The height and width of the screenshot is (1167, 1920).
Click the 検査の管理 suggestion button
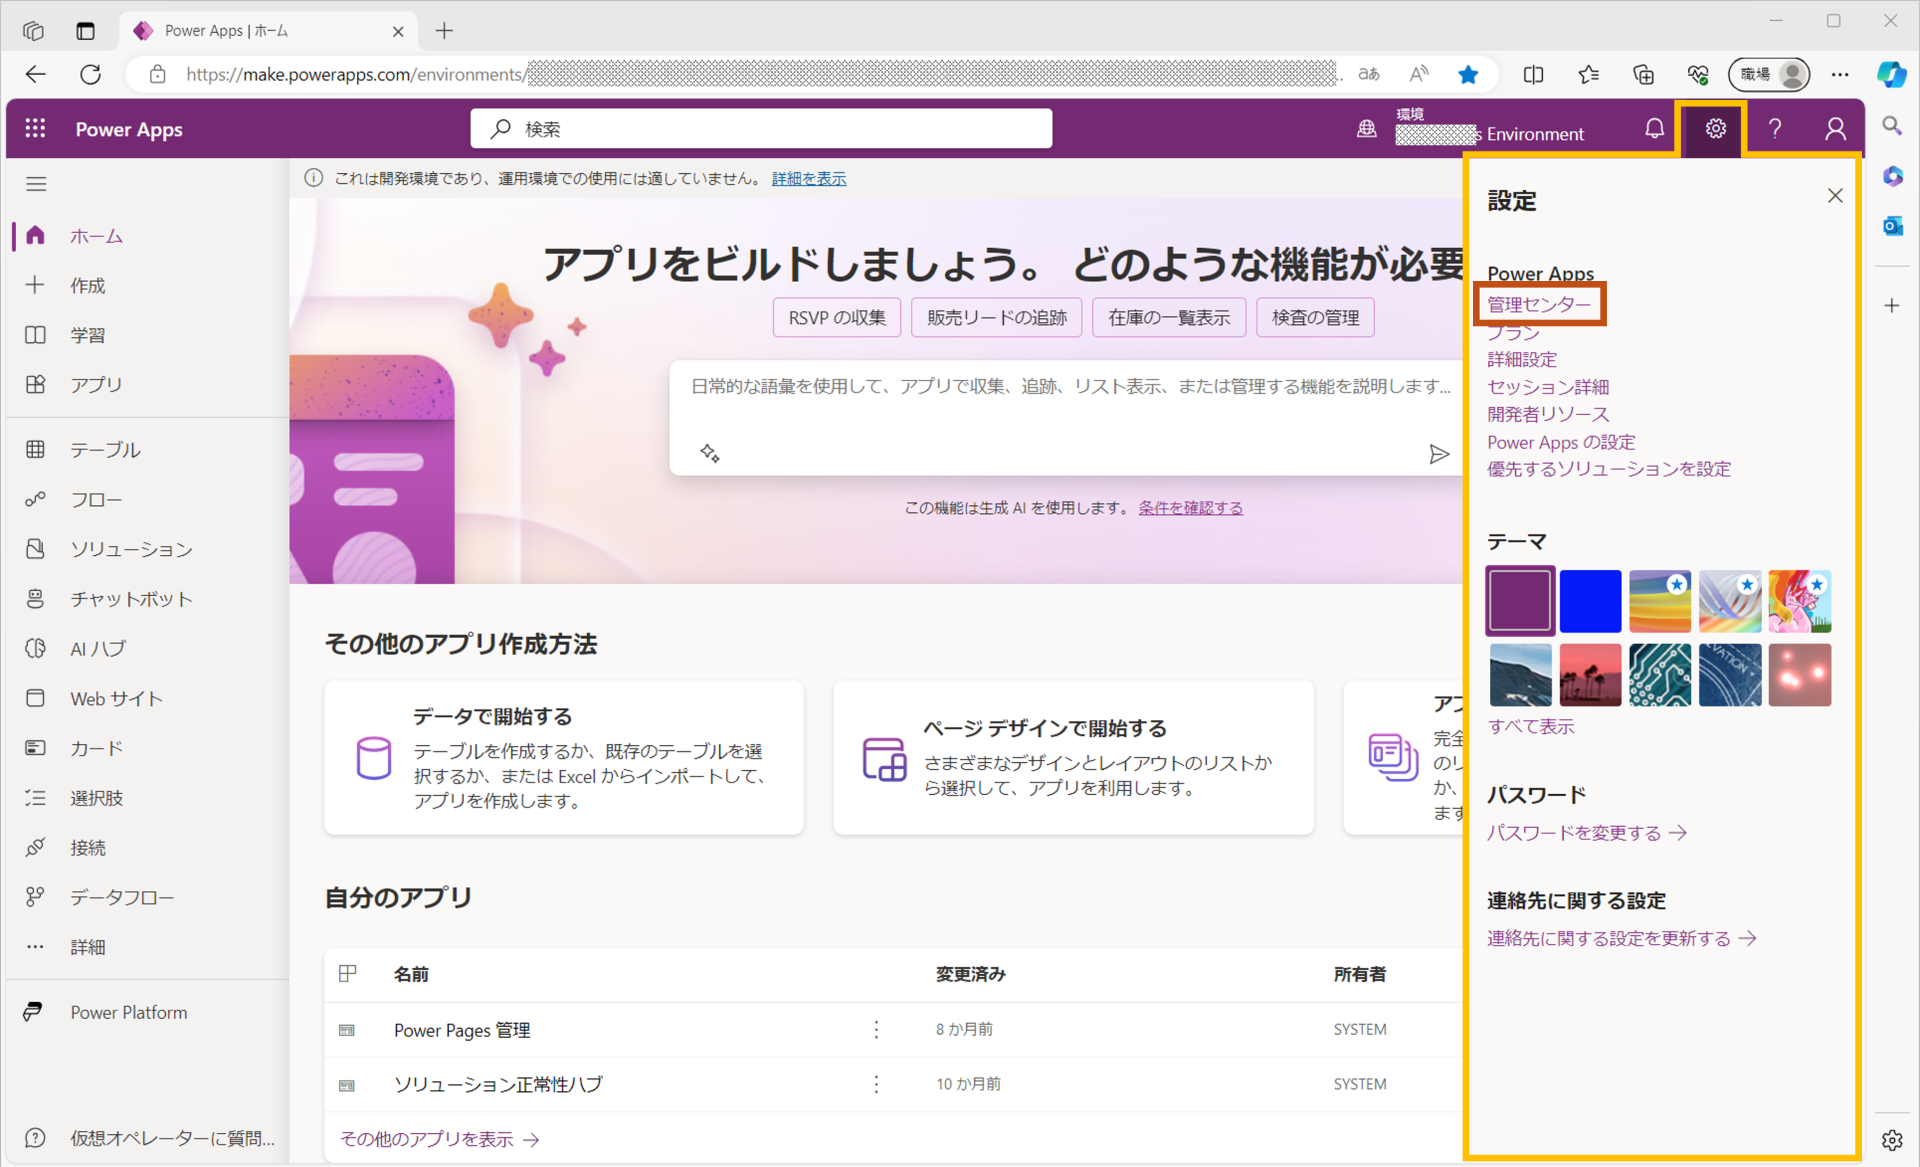pyautogui.click(x=1315, y=318)
